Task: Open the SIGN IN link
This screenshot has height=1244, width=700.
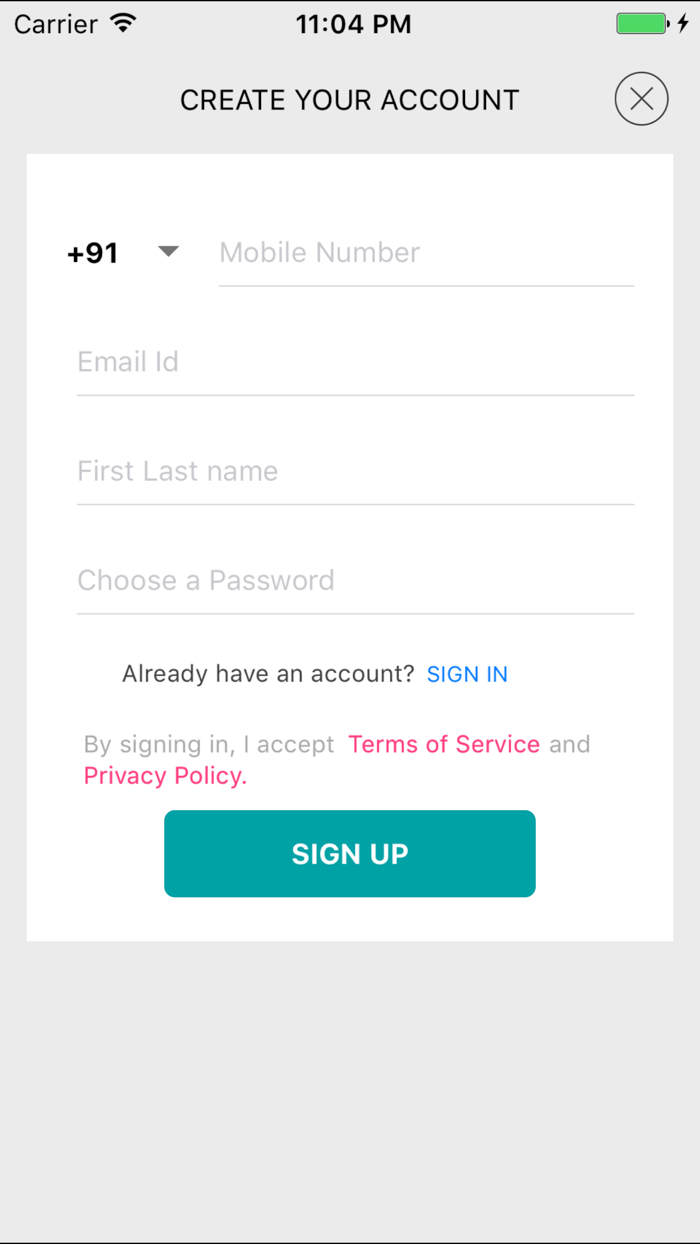Action: tap(467, 674)
